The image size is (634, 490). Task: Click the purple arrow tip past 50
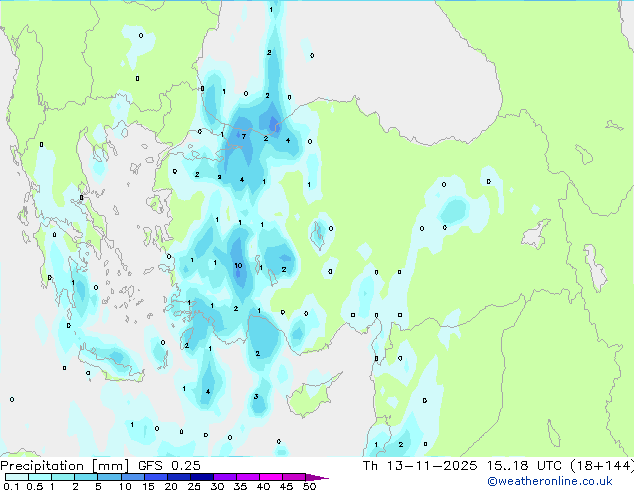317,478
